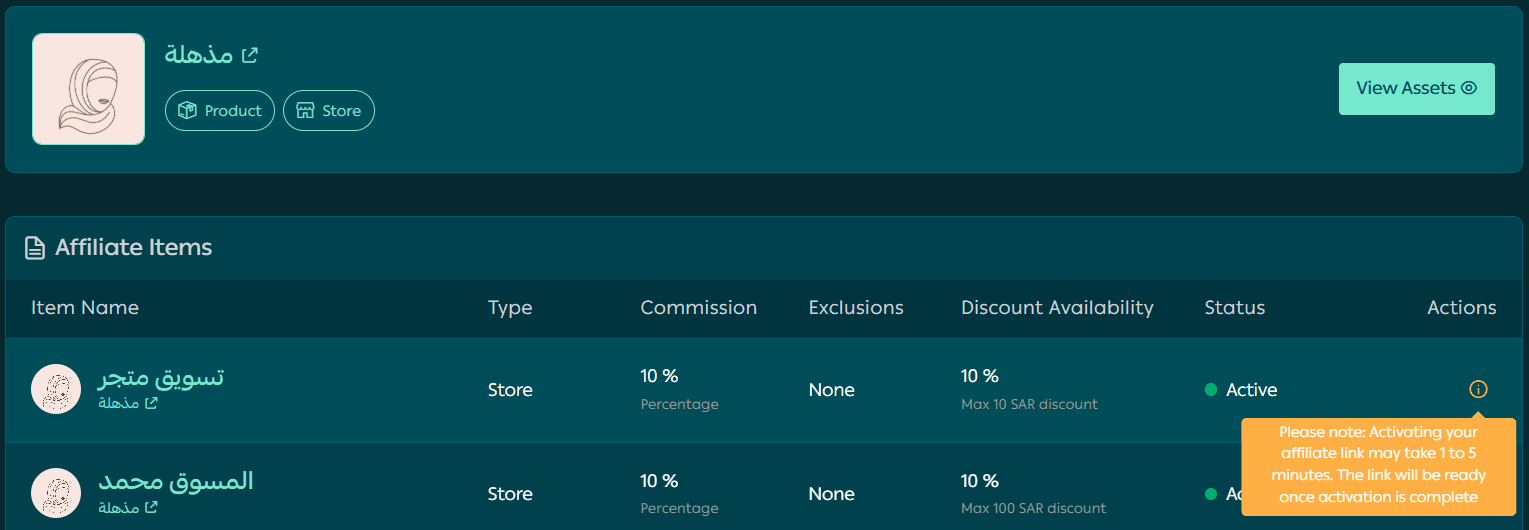The width and height of the screenshot is (1529, 530).
Task: Click the box icon in the Product tag
Action: (186, 111)
